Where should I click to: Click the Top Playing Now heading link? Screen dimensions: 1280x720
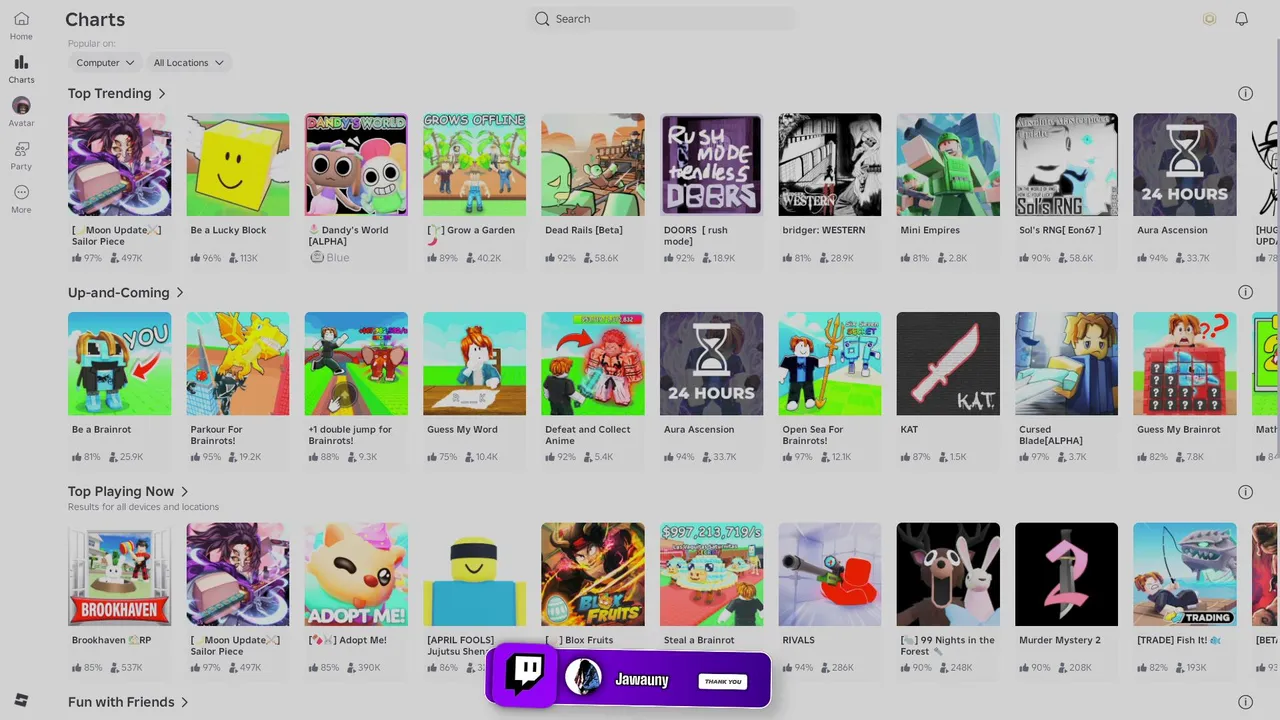(121, 492)
